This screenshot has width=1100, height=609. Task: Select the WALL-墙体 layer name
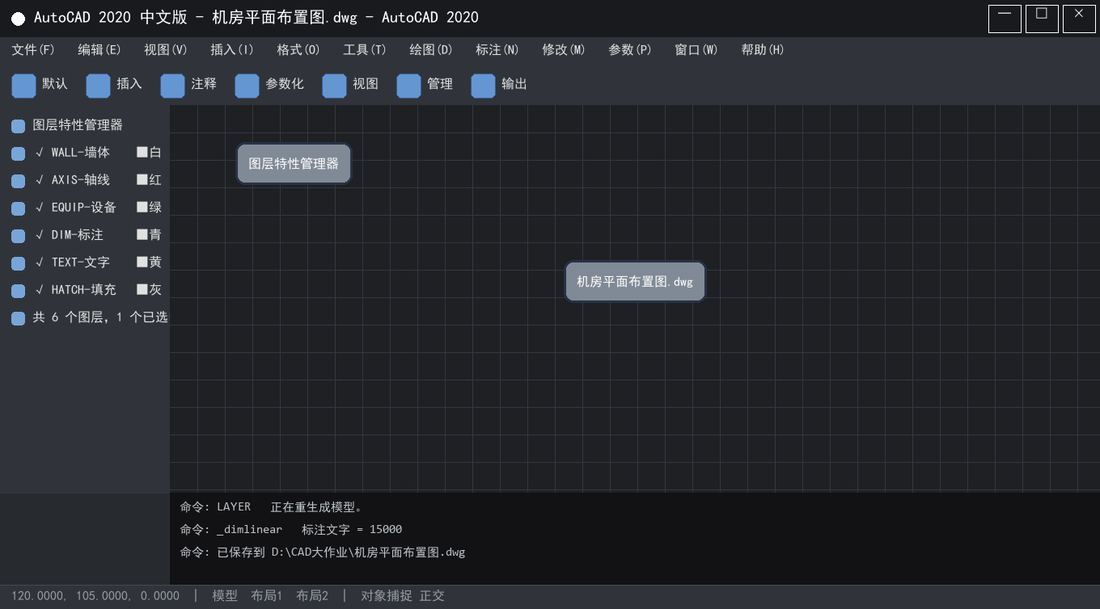[x=81, y=152]
